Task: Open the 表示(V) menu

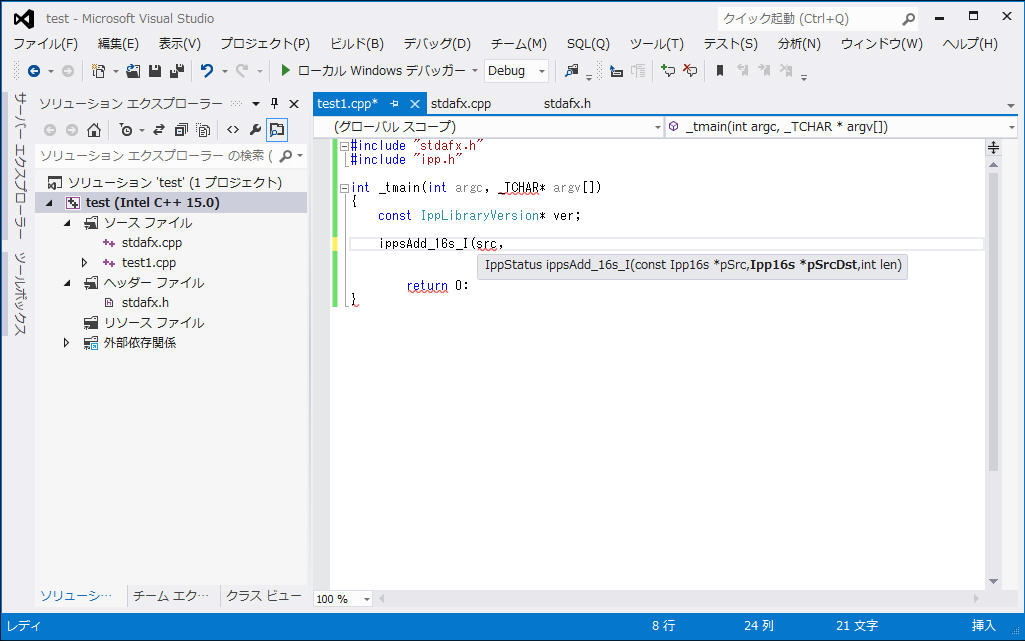Action: click(180, 44)
